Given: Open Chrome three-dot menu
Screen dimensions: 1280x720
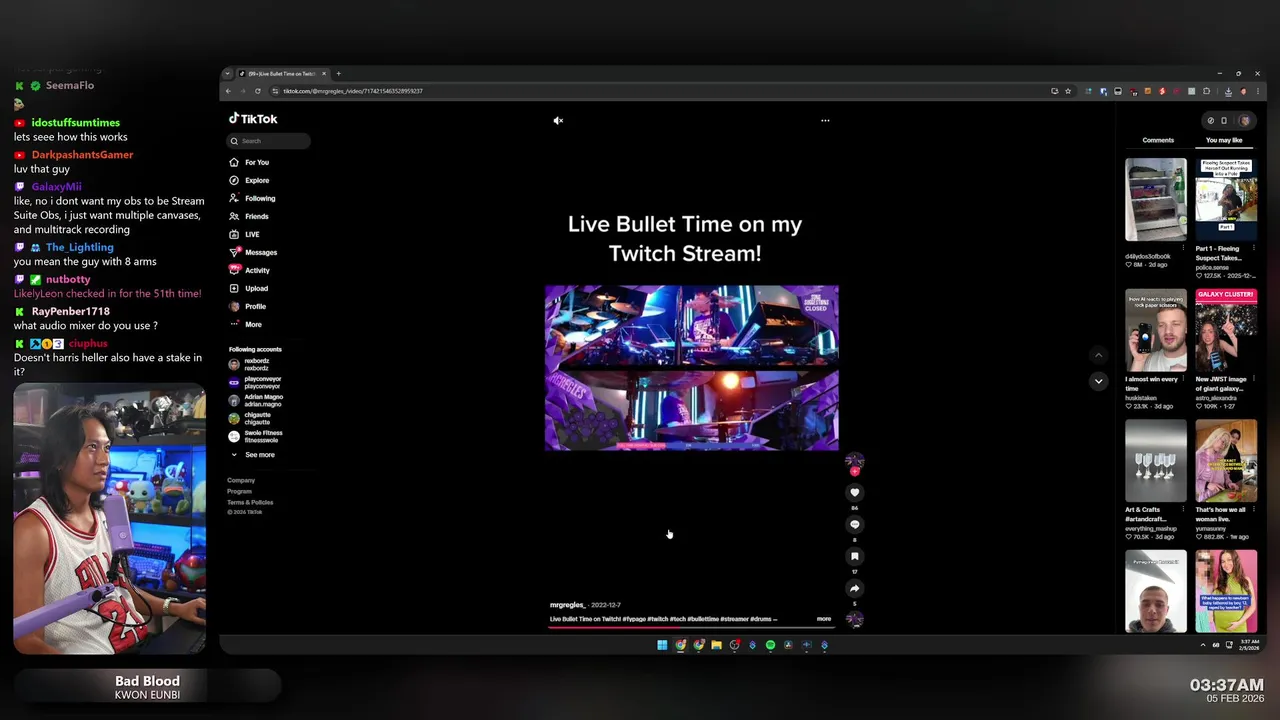Looking at the screenshot, I should [1257, 91].
